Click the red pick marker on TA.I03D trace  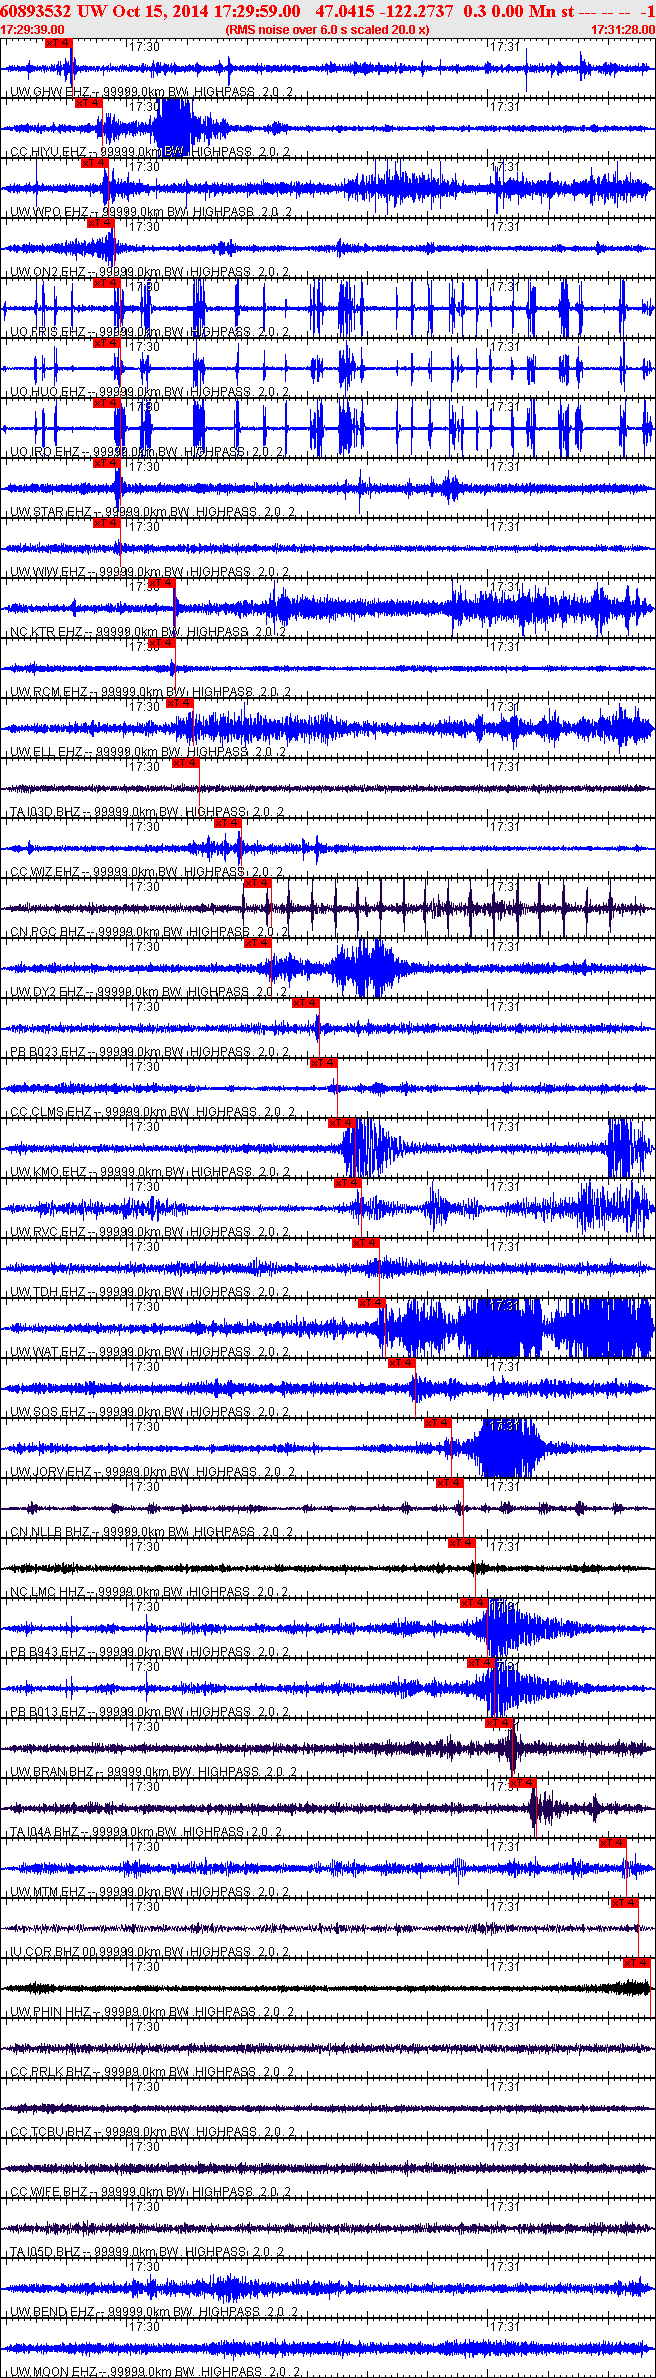[185, 763]
